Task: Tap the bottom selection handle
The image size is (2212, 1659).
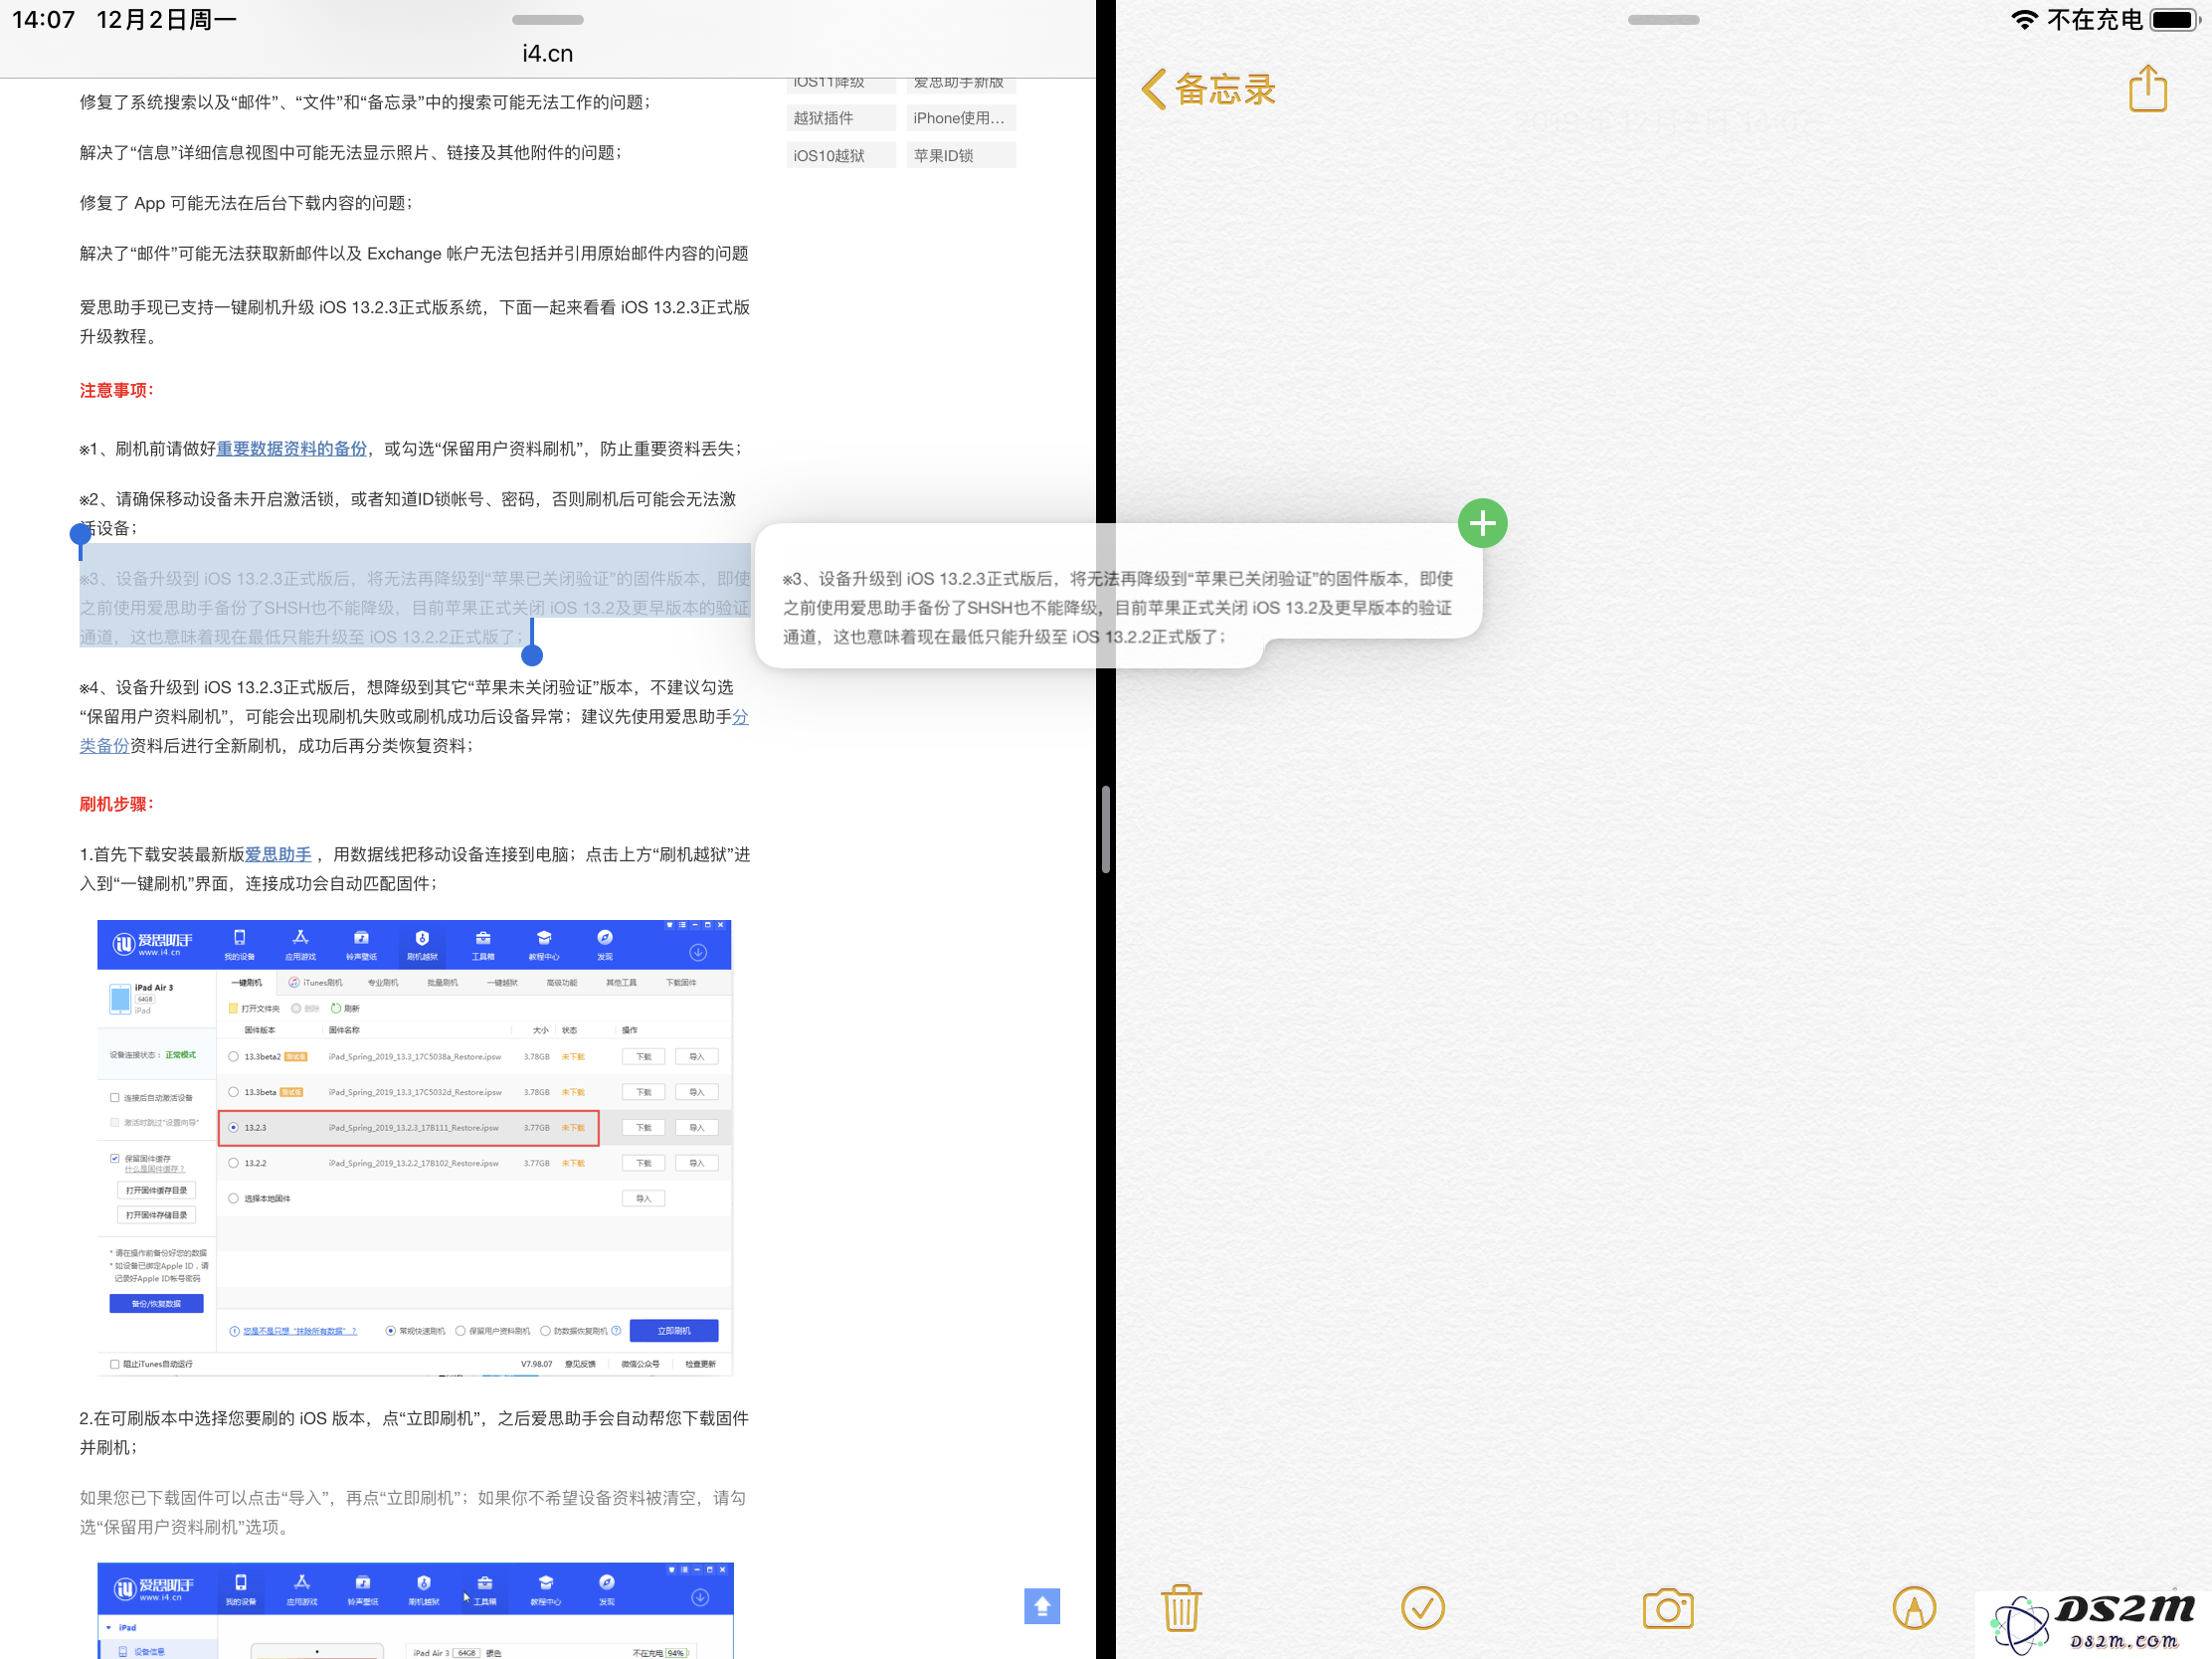Action: coord(532,654)
